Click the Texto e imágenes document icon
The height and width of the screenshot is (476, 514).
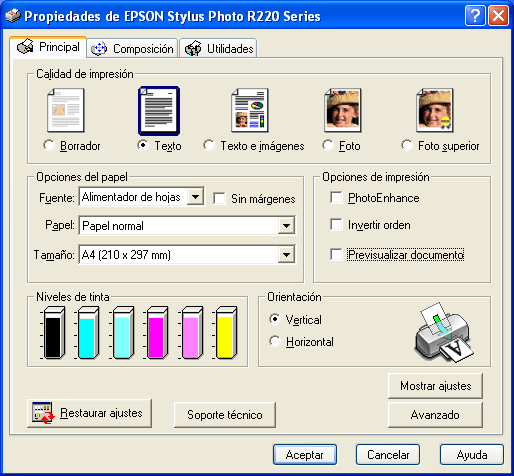(250, 111)
